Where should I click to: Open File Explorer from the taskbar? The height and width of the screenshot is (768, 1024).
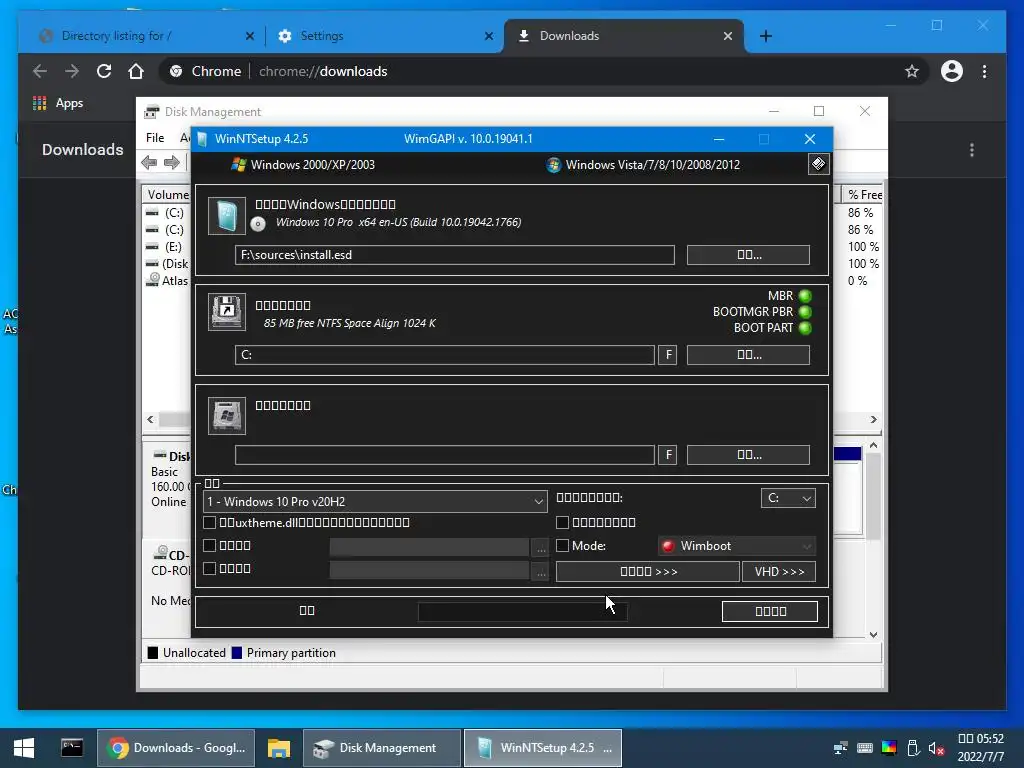click(279, 748)
